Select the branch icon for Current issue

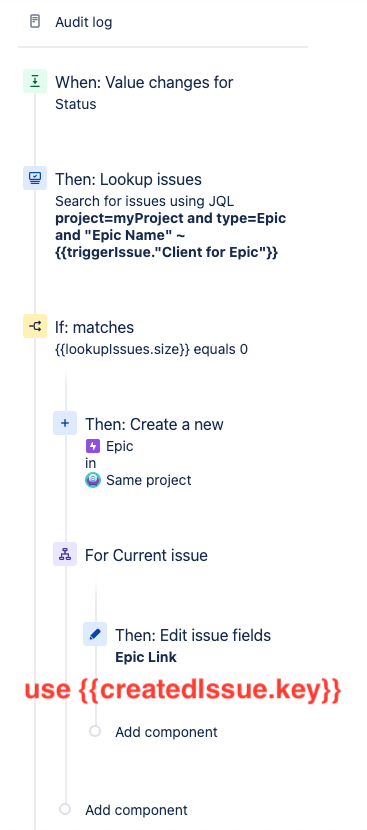click(65, 554)
